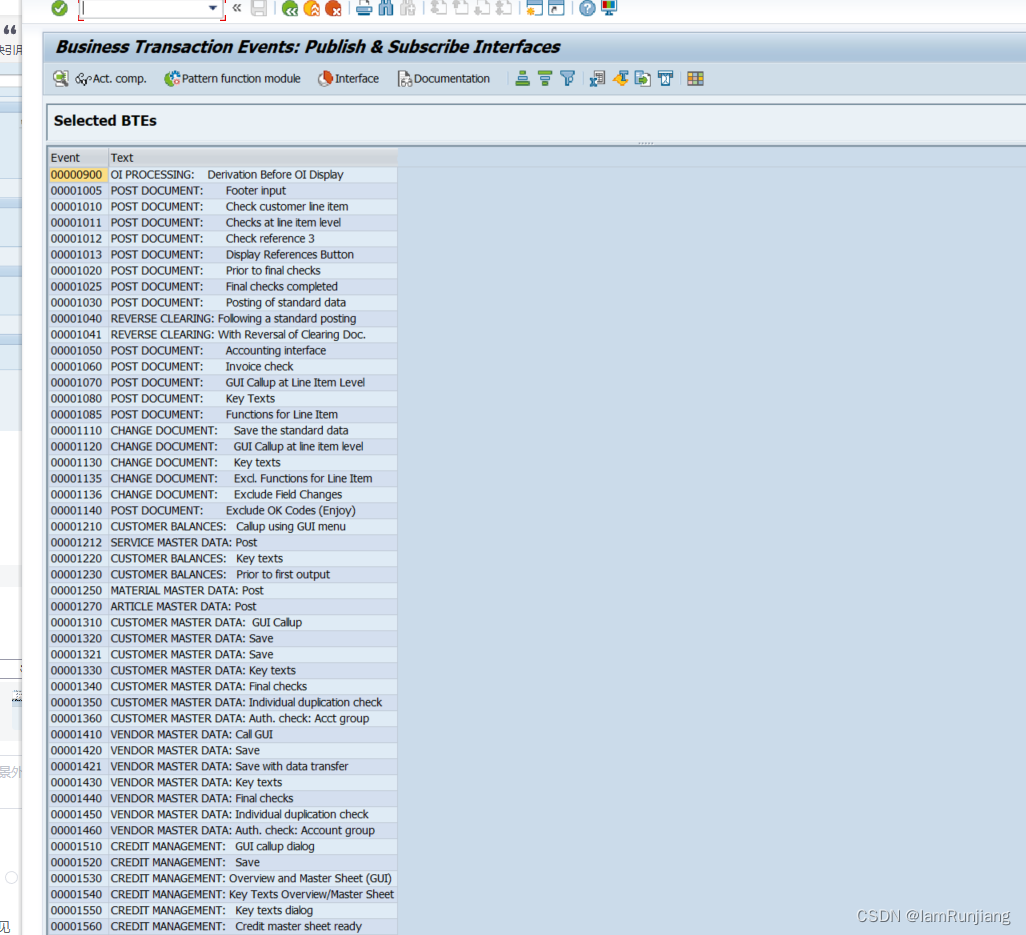Click the Word Processing export icon
The image size is (1026, 935).
point(620,79)
